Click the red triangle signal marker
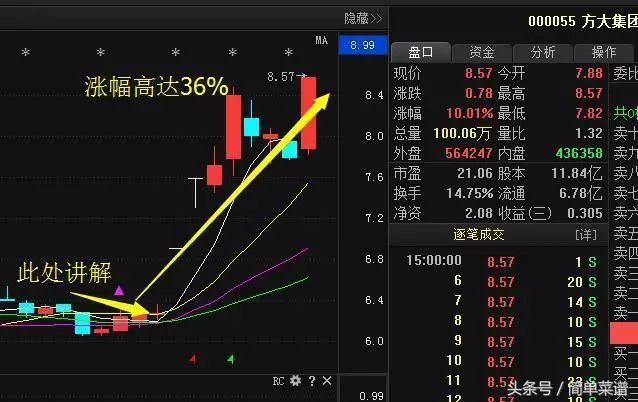The image size is (638, 402). (192, 357)
